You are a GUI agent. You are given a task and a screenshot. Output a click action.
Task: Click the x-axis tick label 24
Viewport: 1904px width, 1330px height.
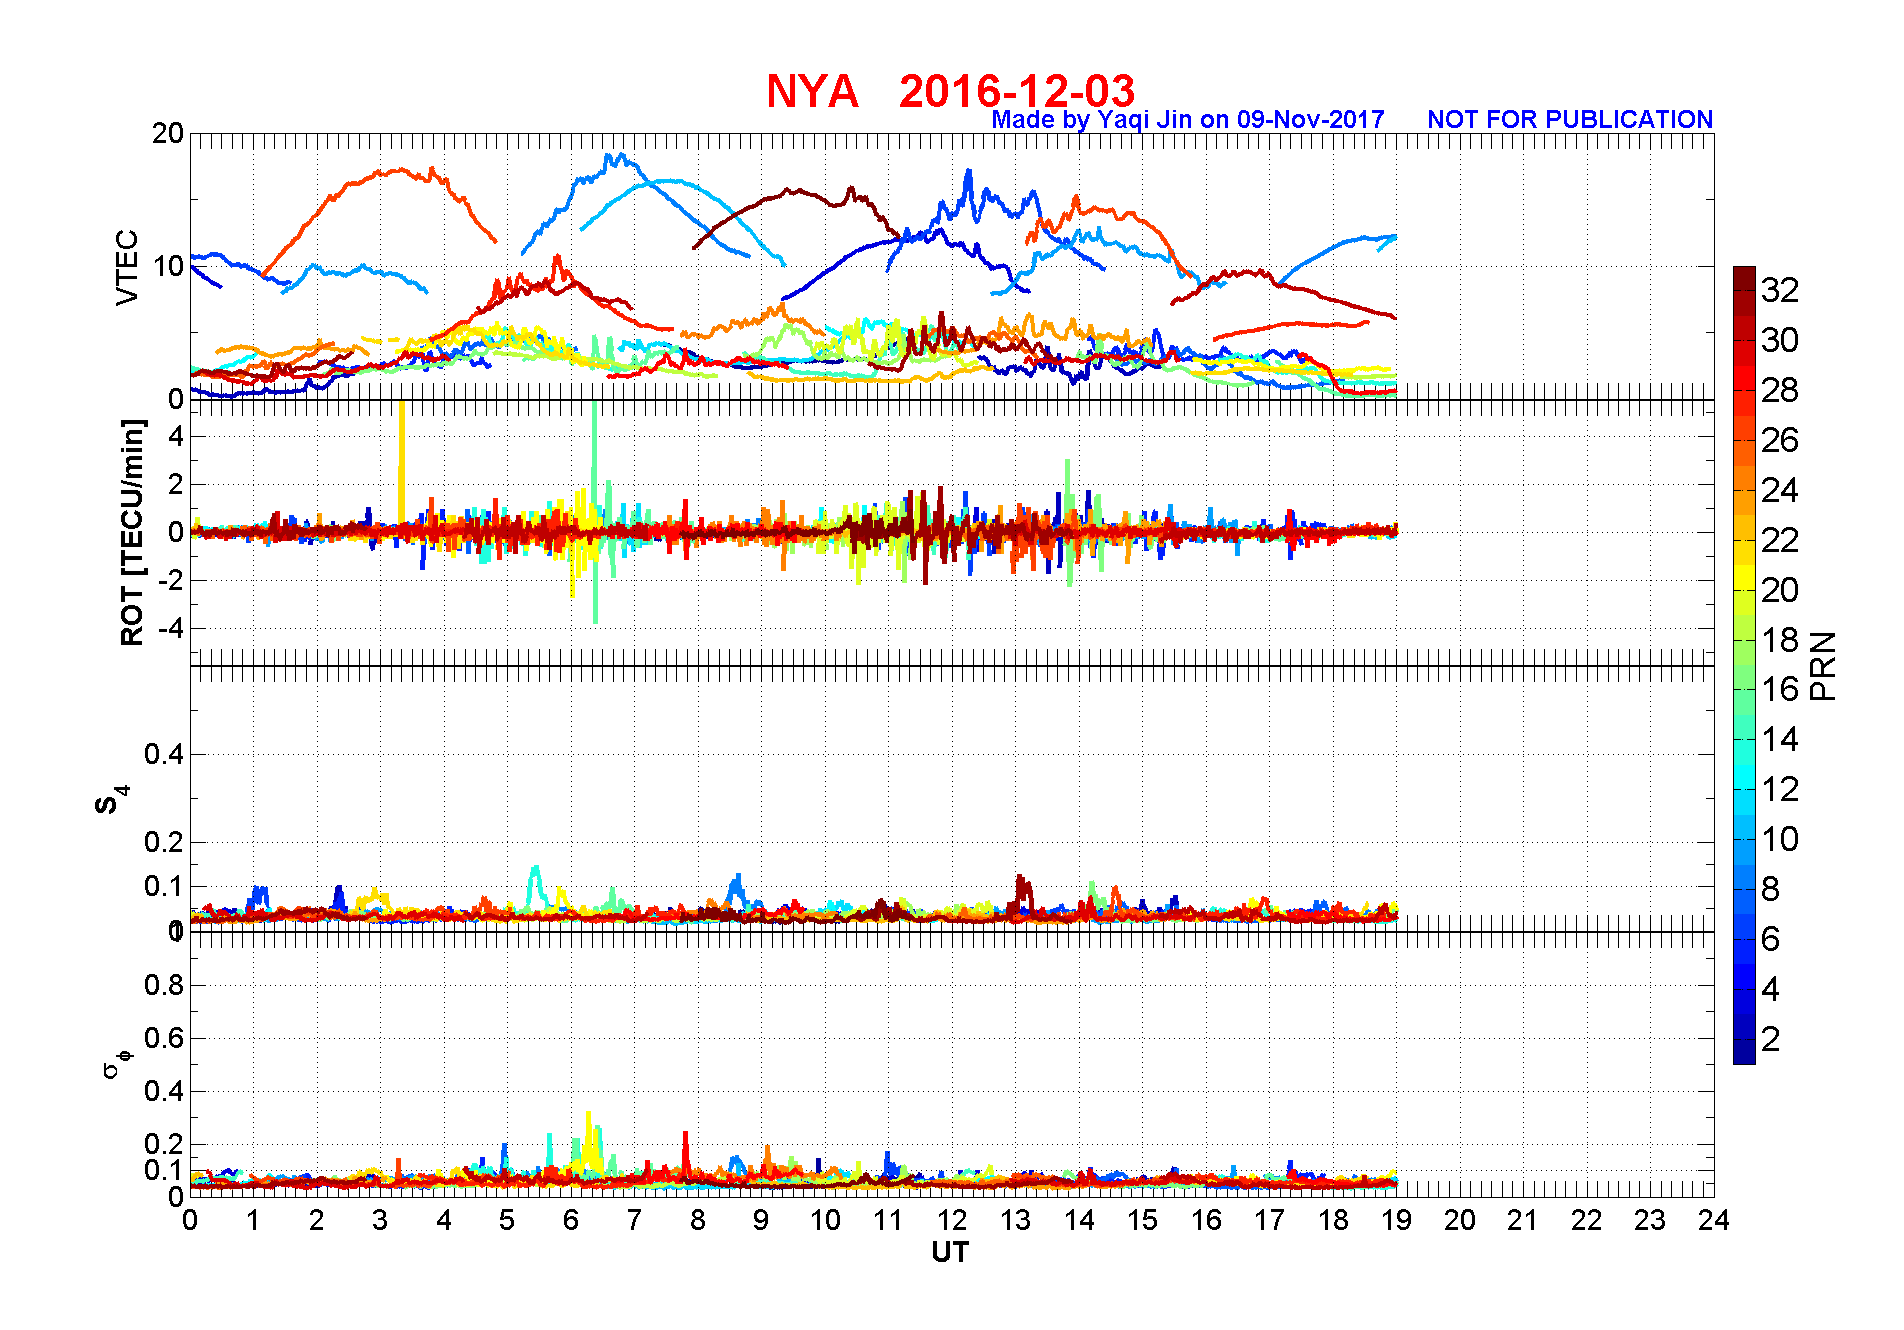point(1714,1220)
